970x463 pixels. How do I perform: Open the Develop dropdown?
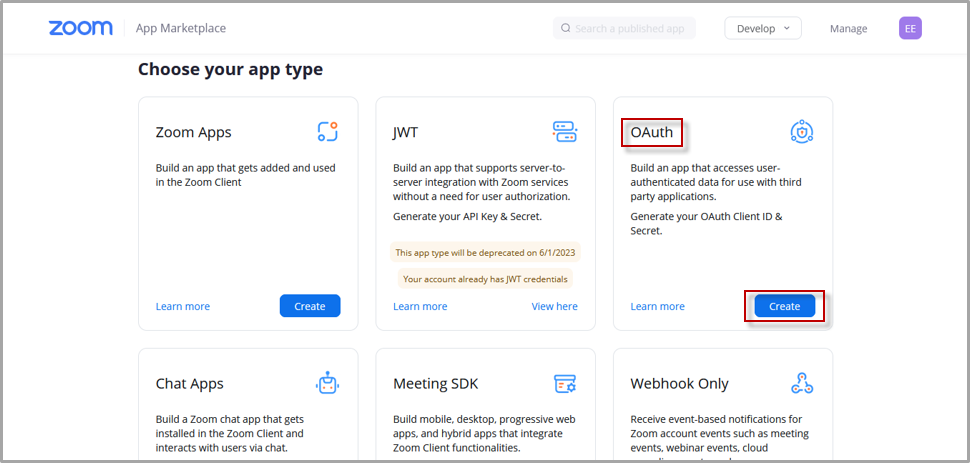(763, 28)
